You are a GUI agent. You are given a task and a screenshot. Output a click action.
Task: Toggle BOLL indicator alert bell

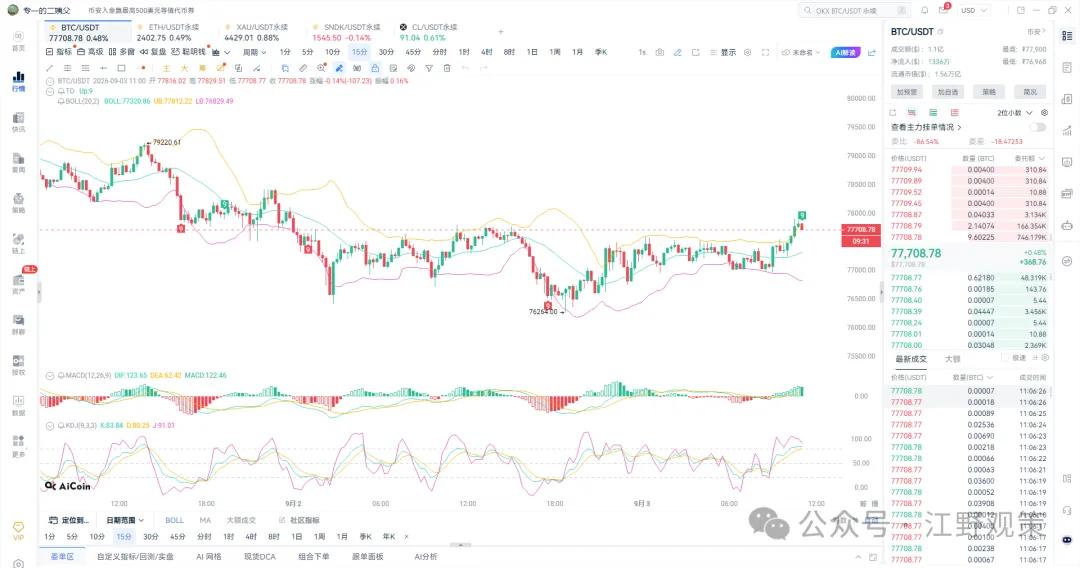click(61, 101)
